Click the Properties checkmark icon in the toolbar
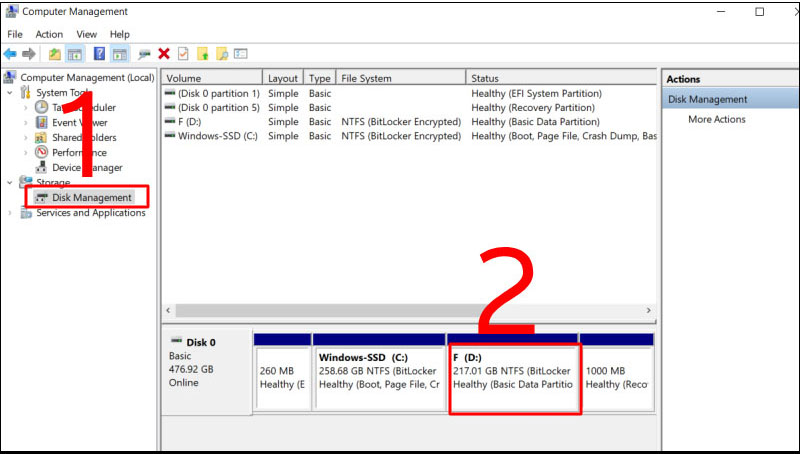This screenshot has height=454, width=800. pyautogui.click(x=182, y=54)
